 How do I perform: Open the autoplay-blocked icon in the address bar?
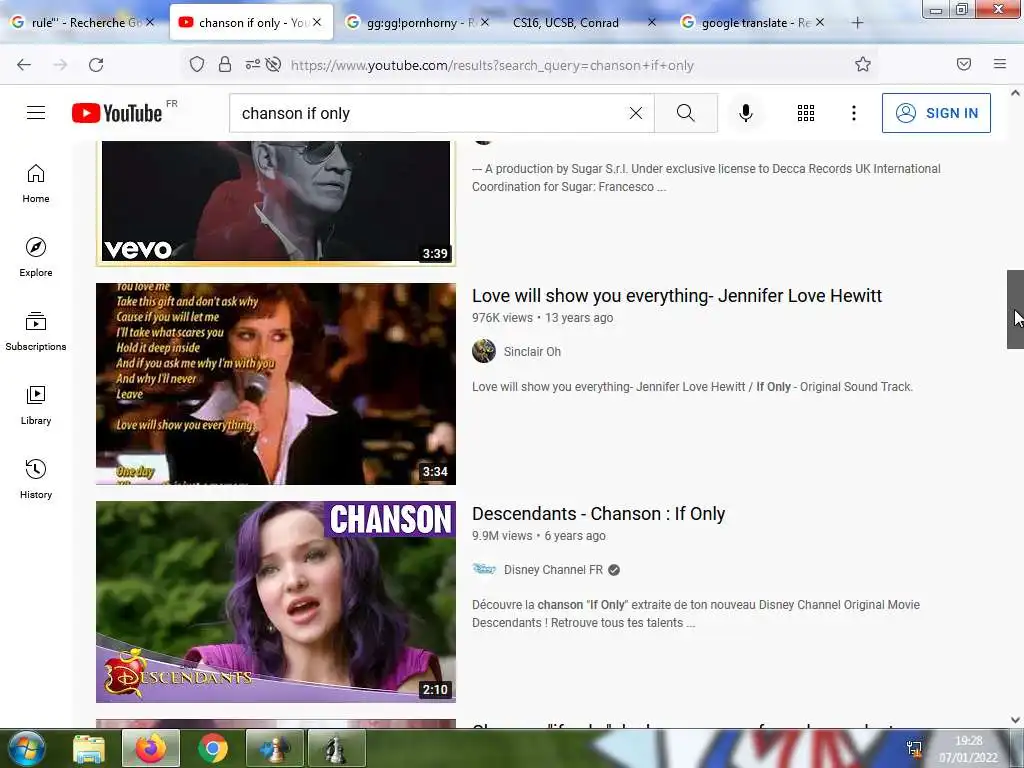tap(274, 64)
